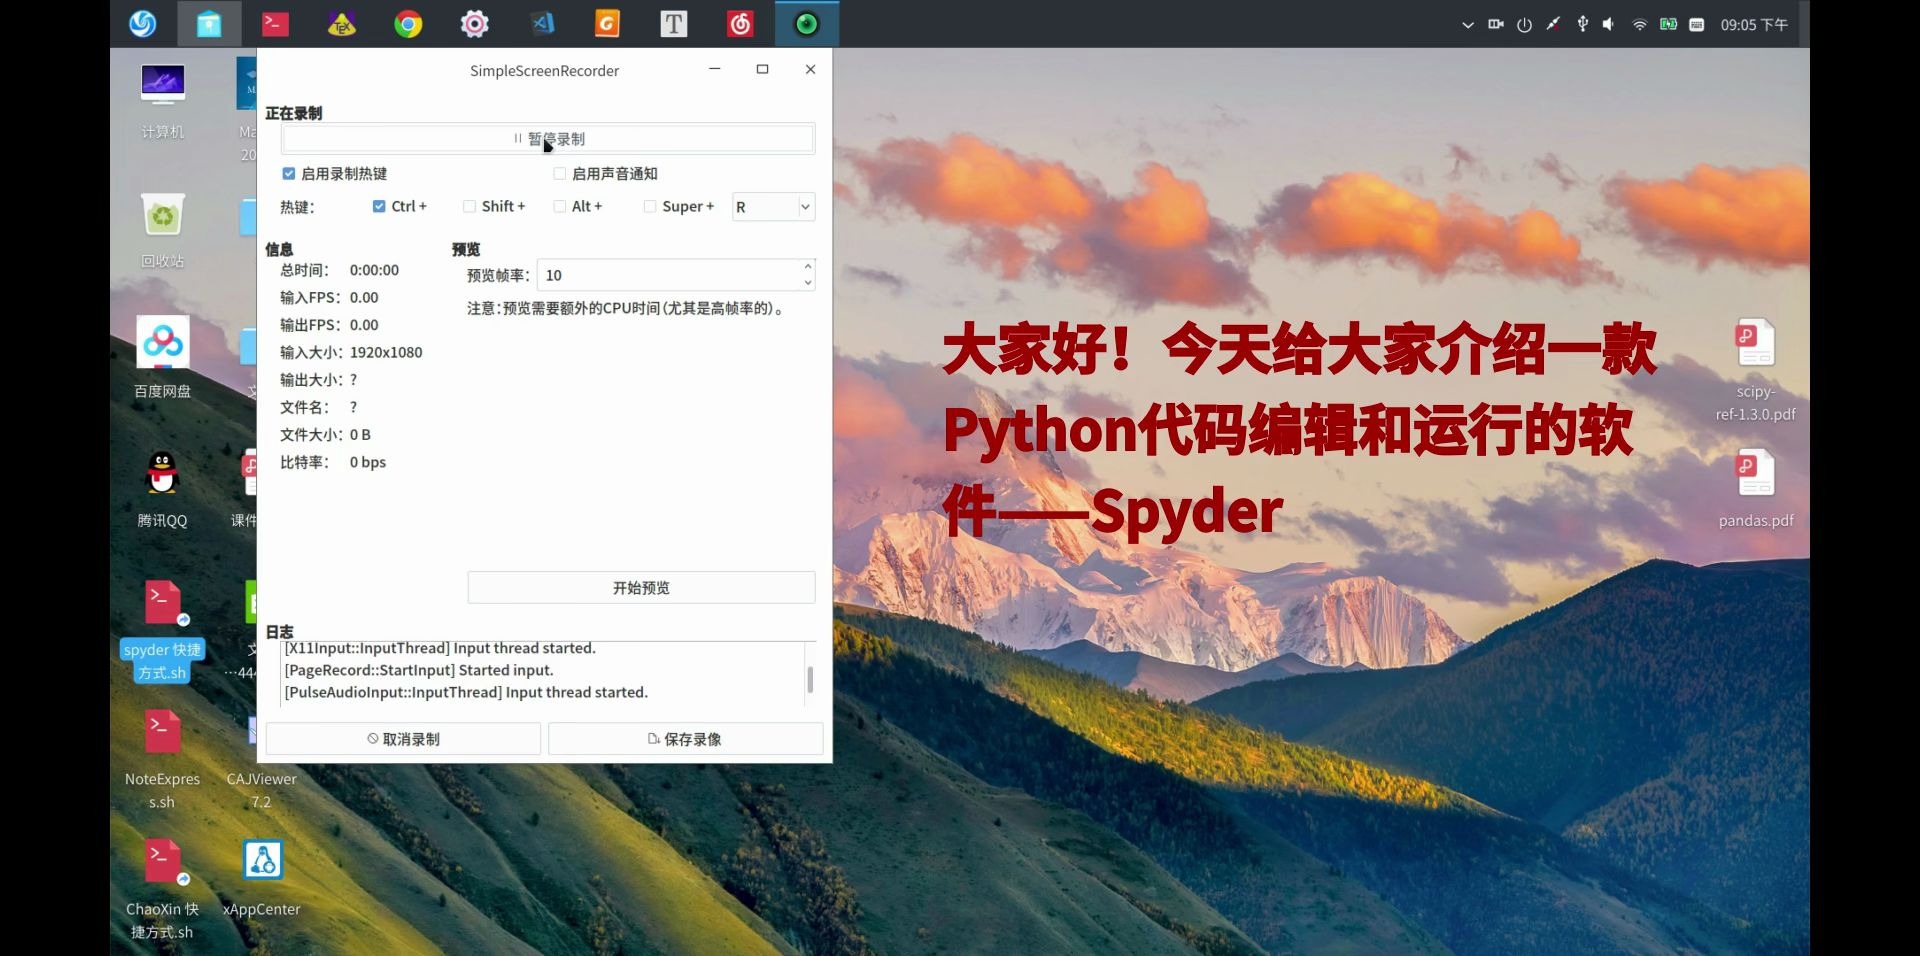
Task: Click the audio jack tray icon
Action: tap(1553, 24)
